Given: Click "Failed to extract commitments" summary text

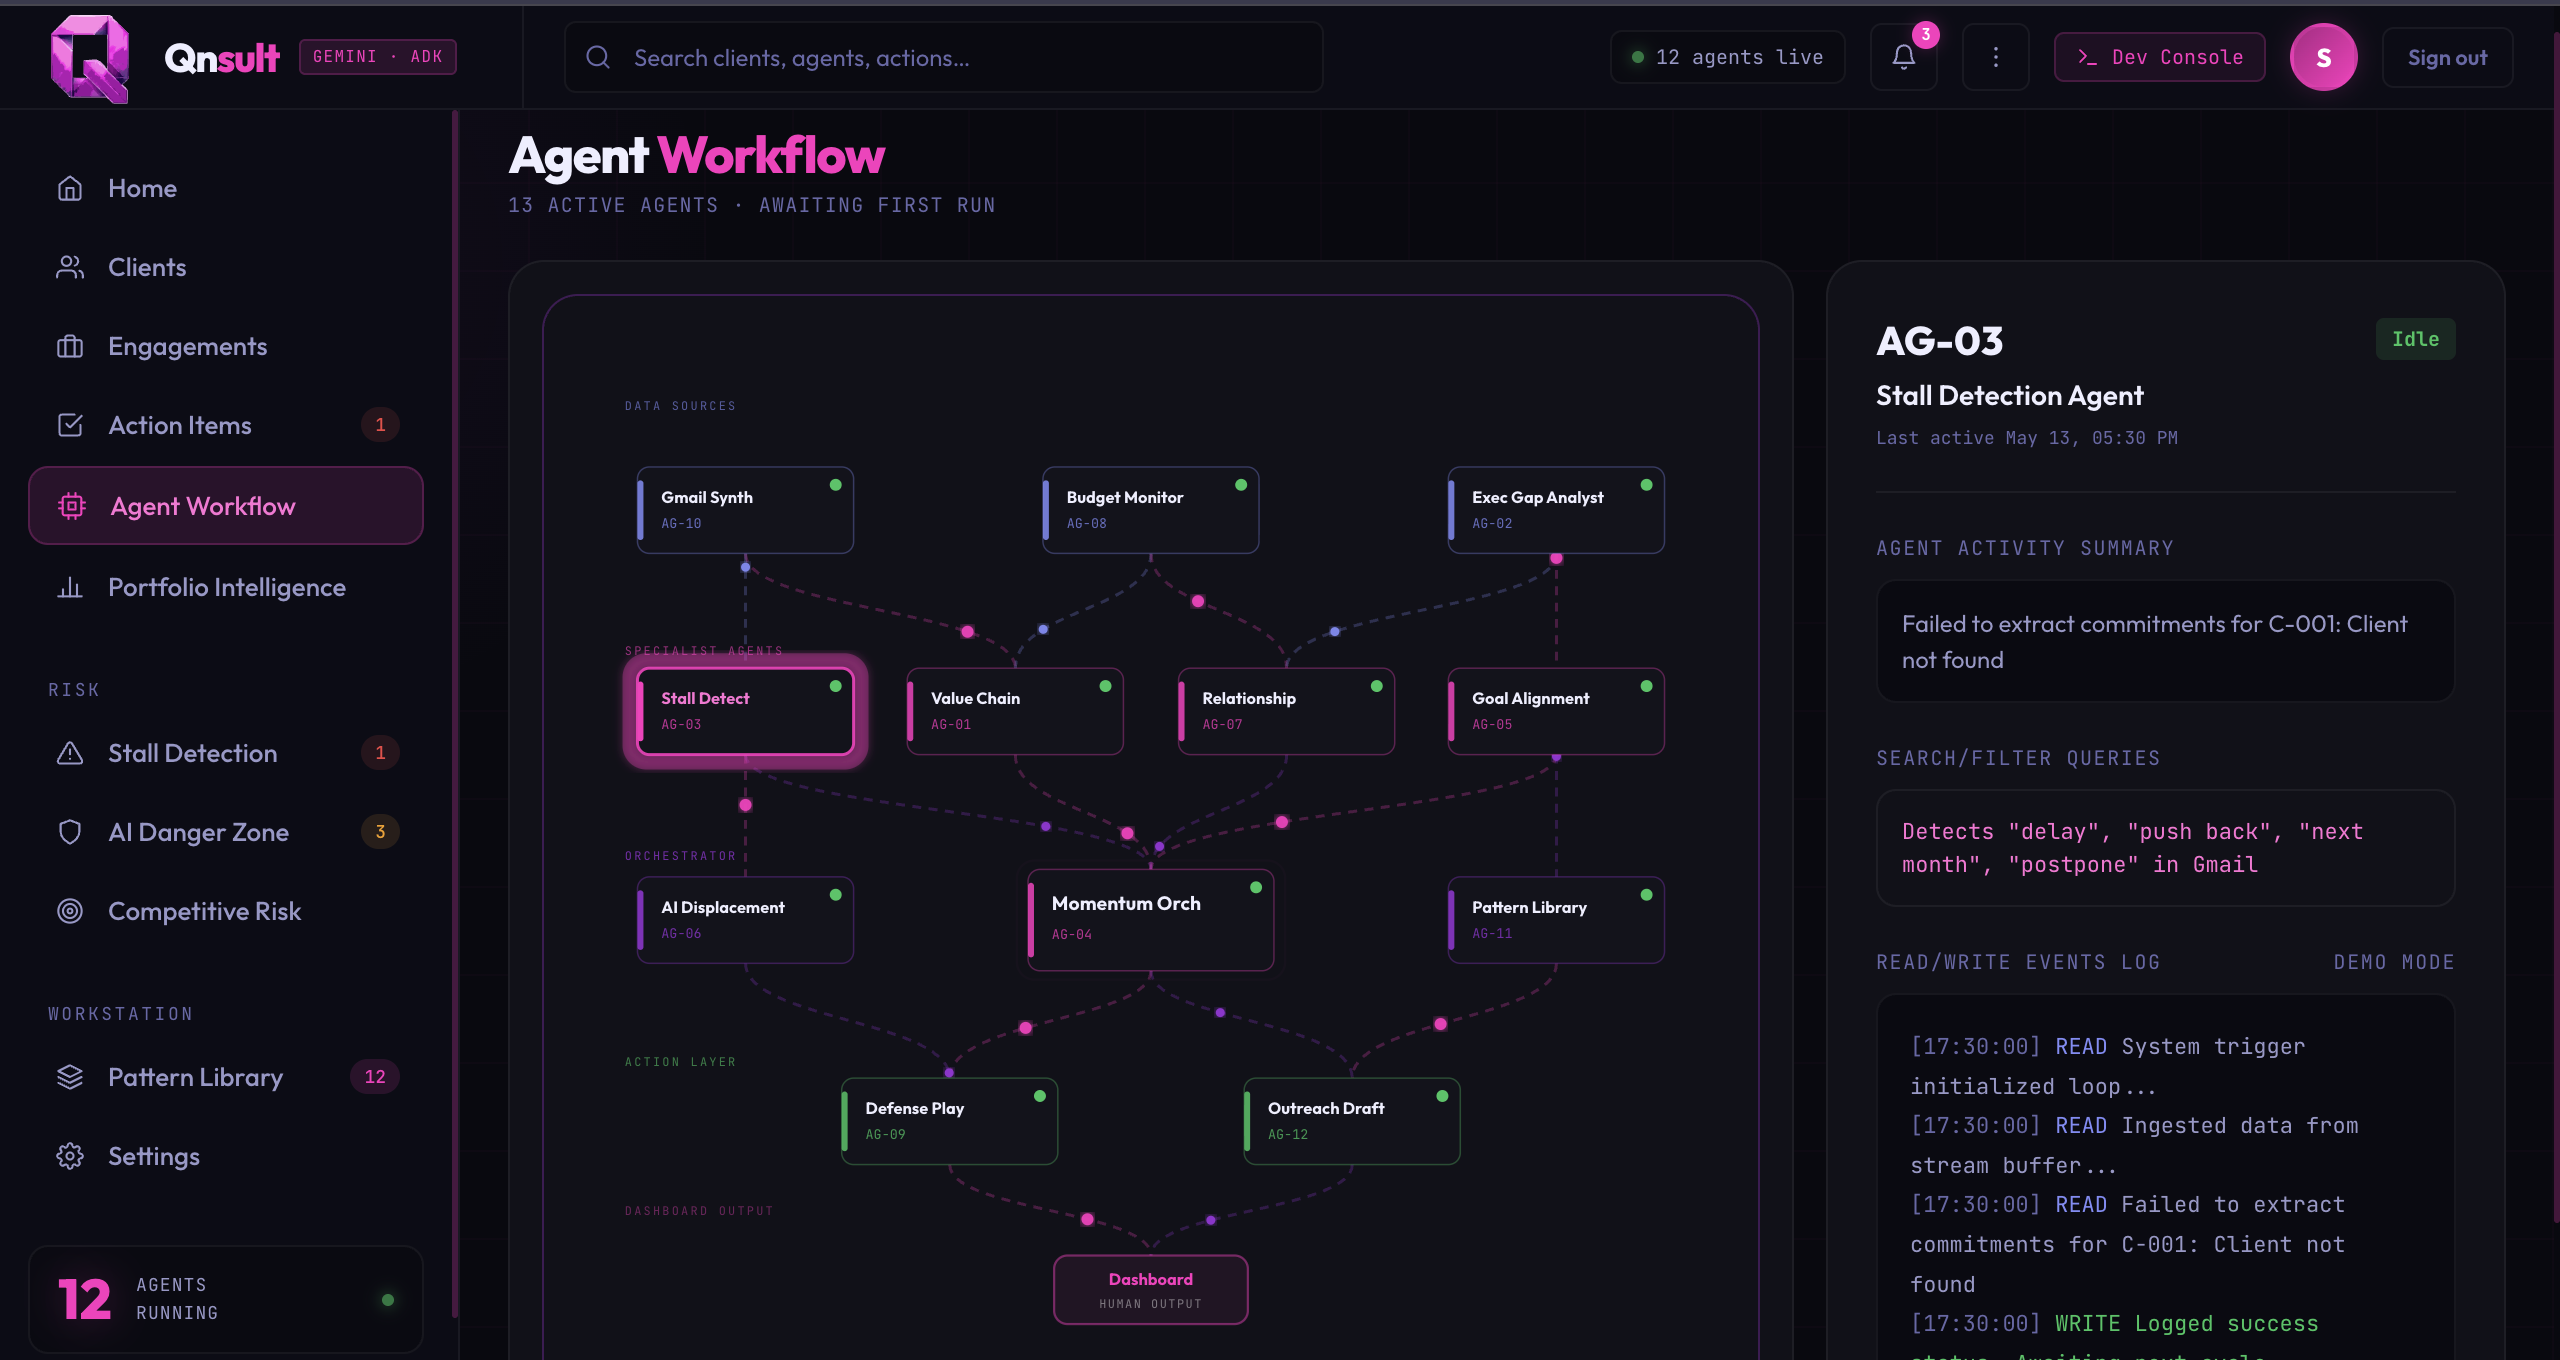Looking at the screenshot, I should click(2154, 642).
